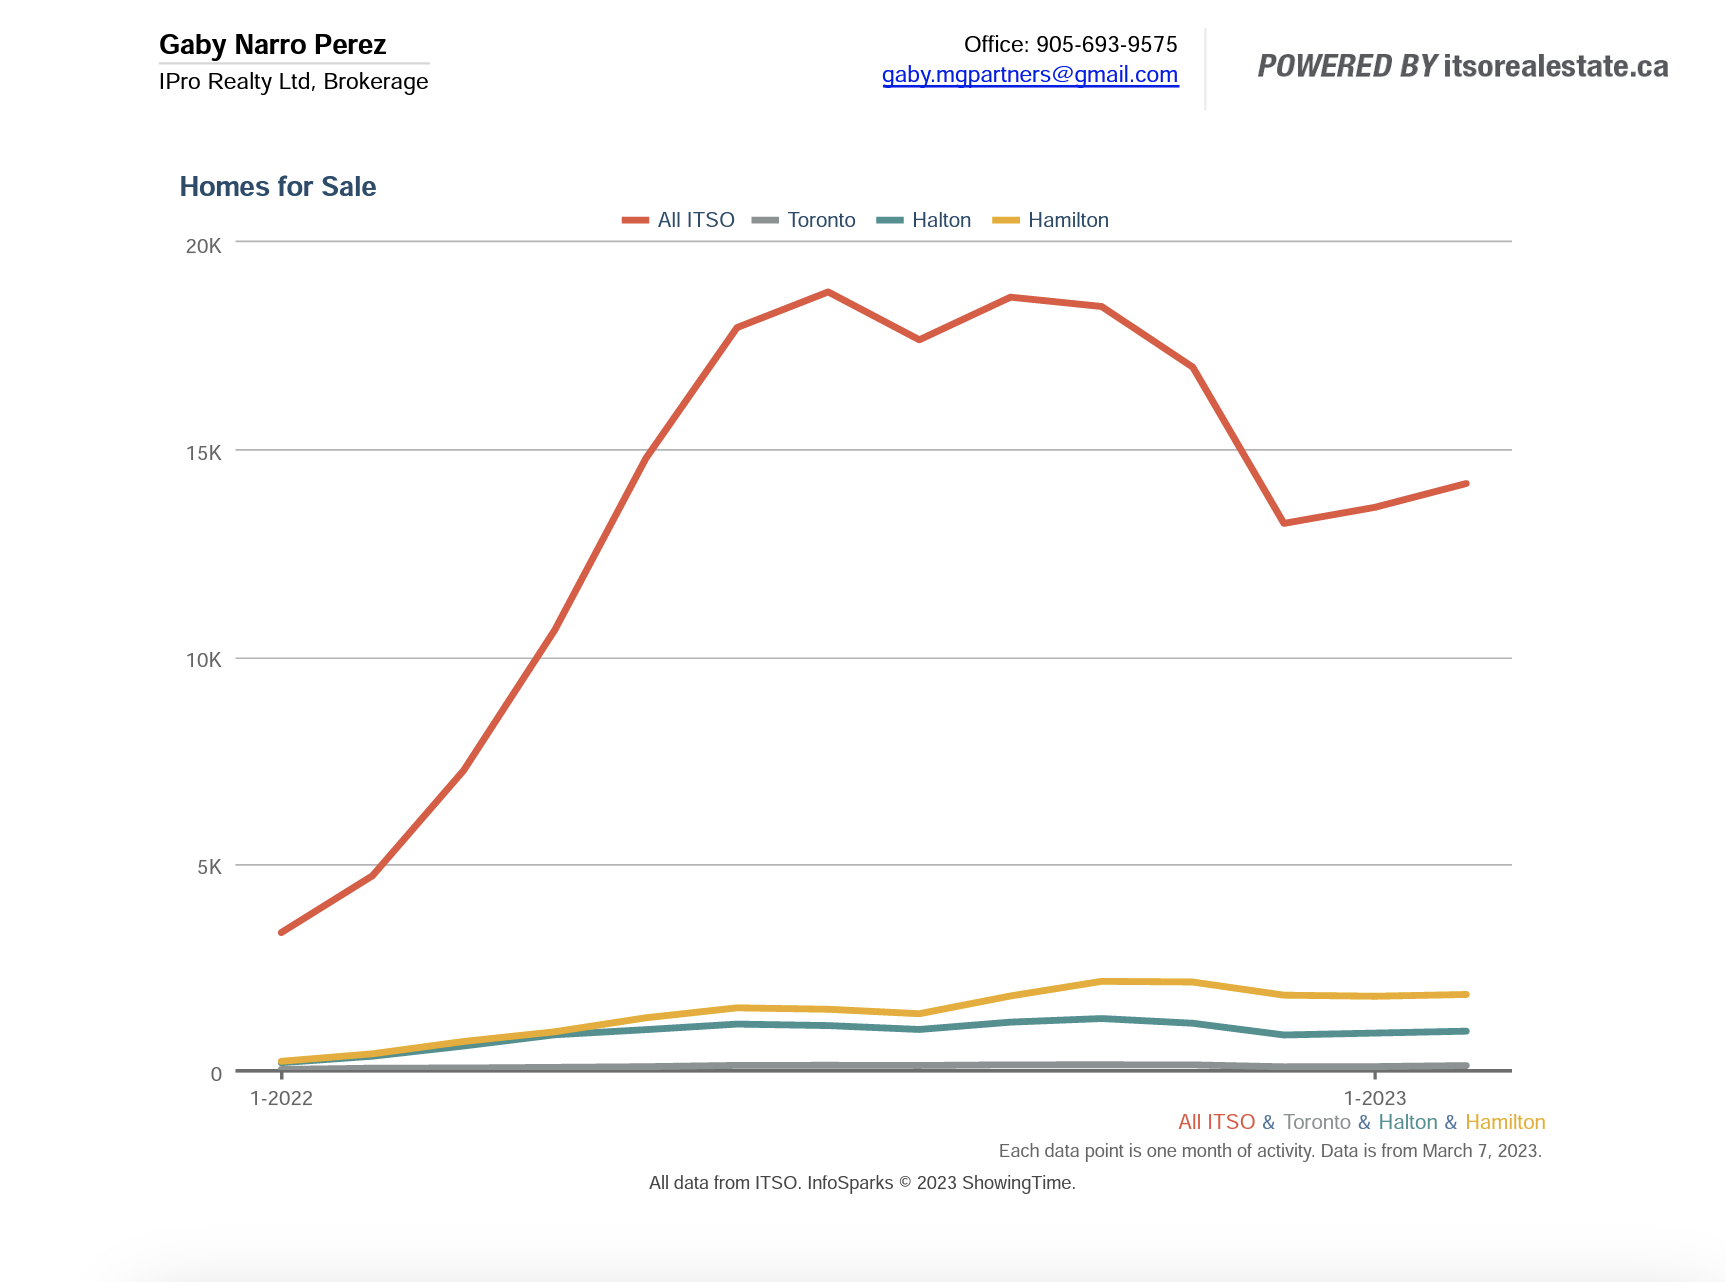Click the POWERED BY itsorealestate.ca logo

(x=1462, y=66)
